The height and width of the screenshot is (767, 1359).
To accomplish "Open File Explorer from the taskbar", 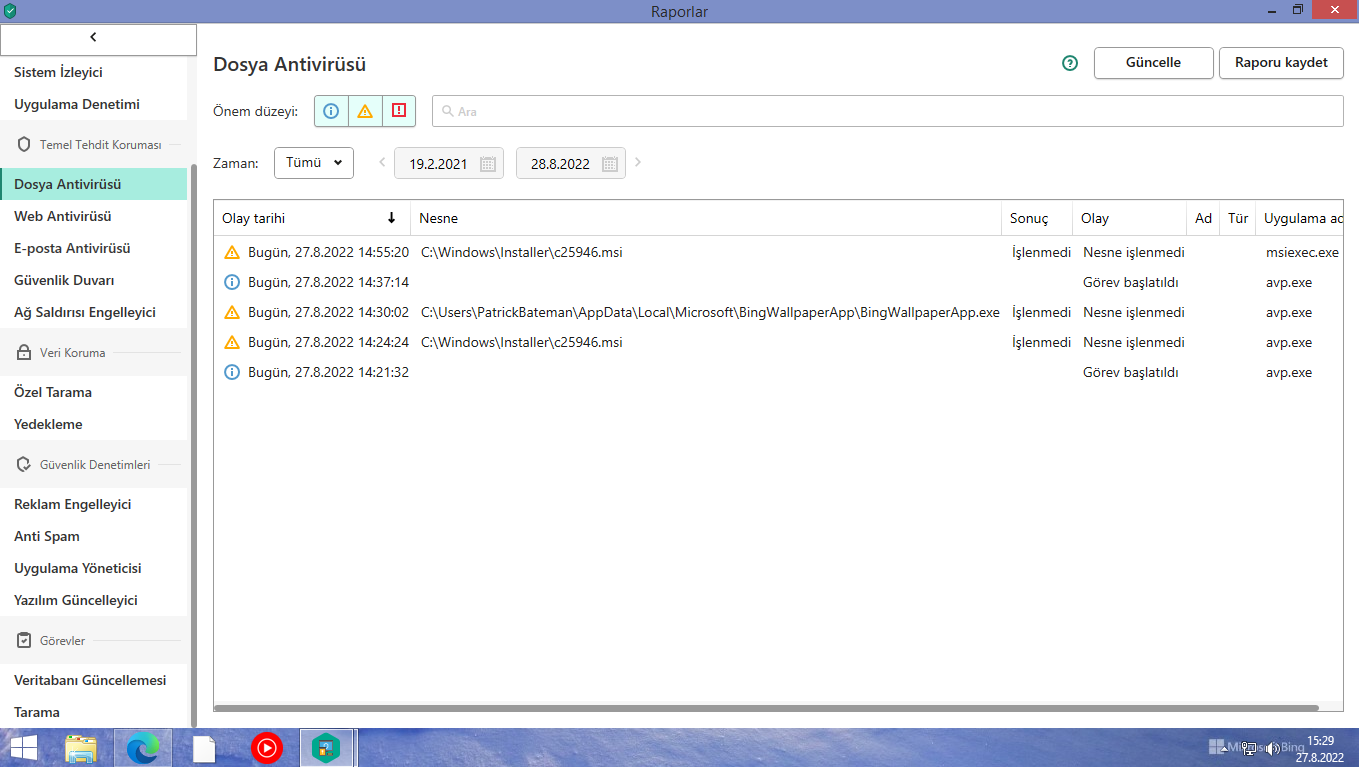I will click(x=81, y=748).
